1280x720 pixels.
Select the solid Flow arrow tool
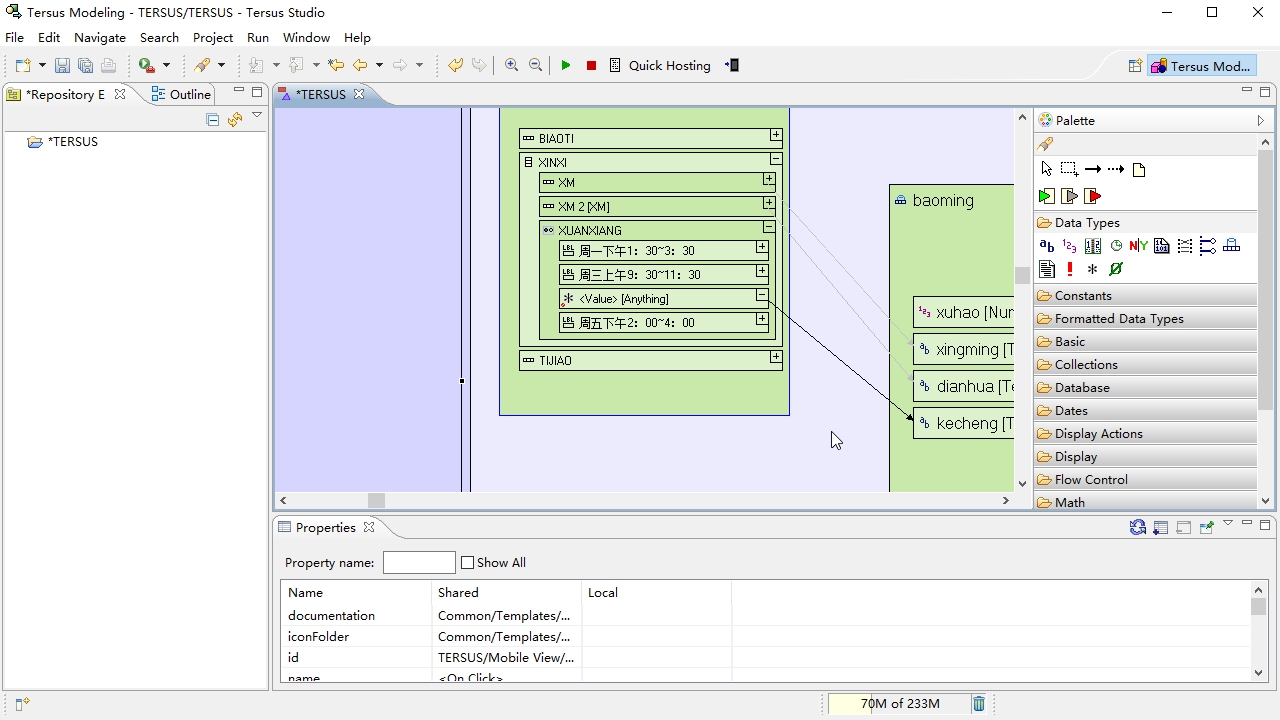[x=1092, y=169]
